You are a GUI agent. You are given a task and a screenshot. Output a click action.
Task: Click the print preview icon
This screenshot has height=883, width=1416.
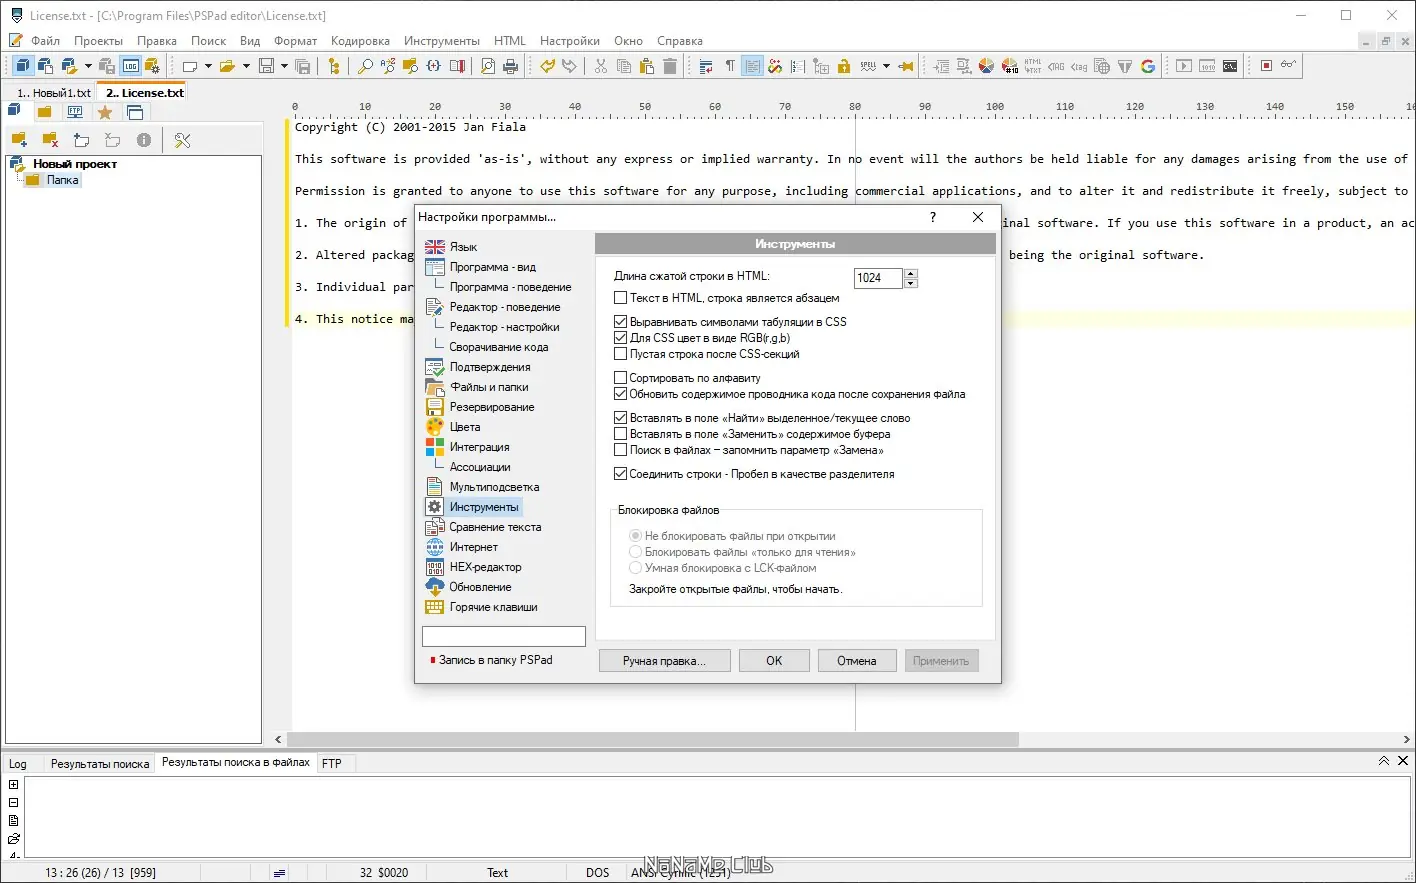tap(488, 66)
